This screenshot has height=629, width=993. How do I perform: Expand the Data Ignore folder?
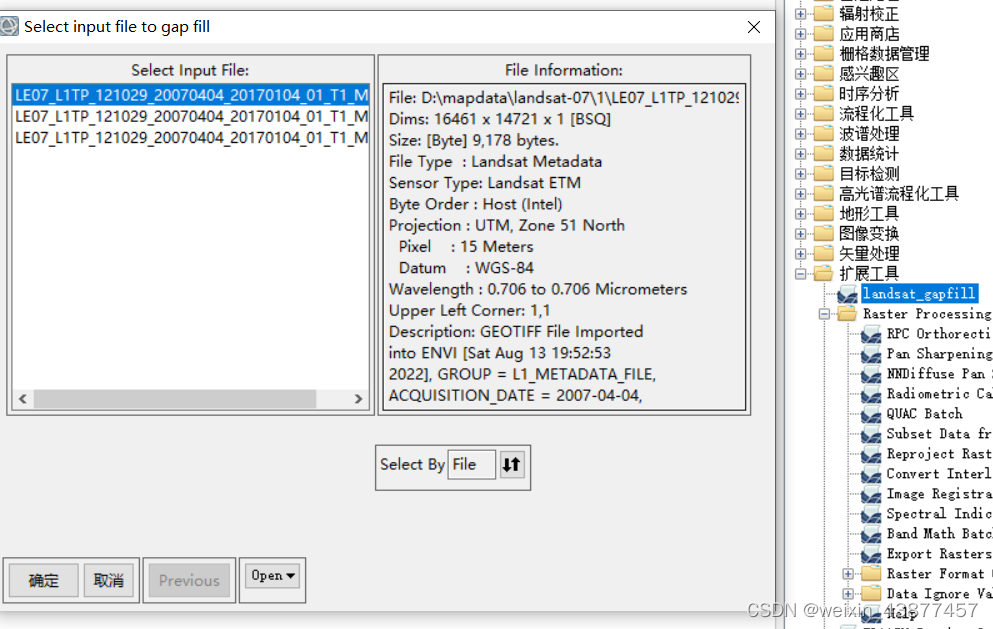(848, 594)
